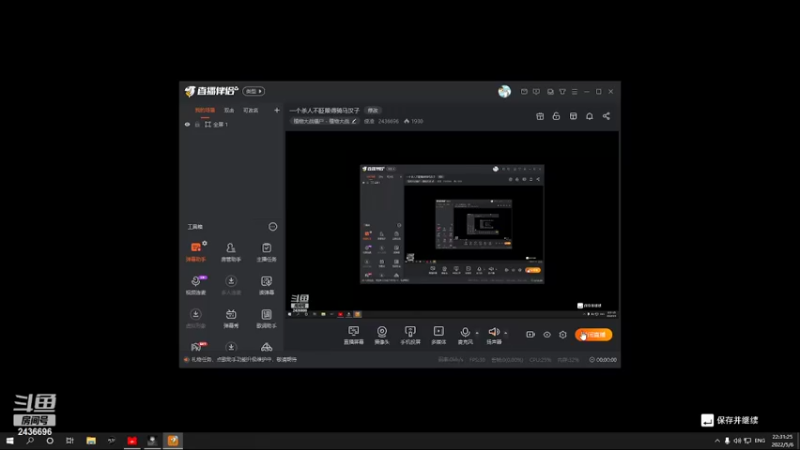Click the FPS:30 status readout

coord(477,360)
